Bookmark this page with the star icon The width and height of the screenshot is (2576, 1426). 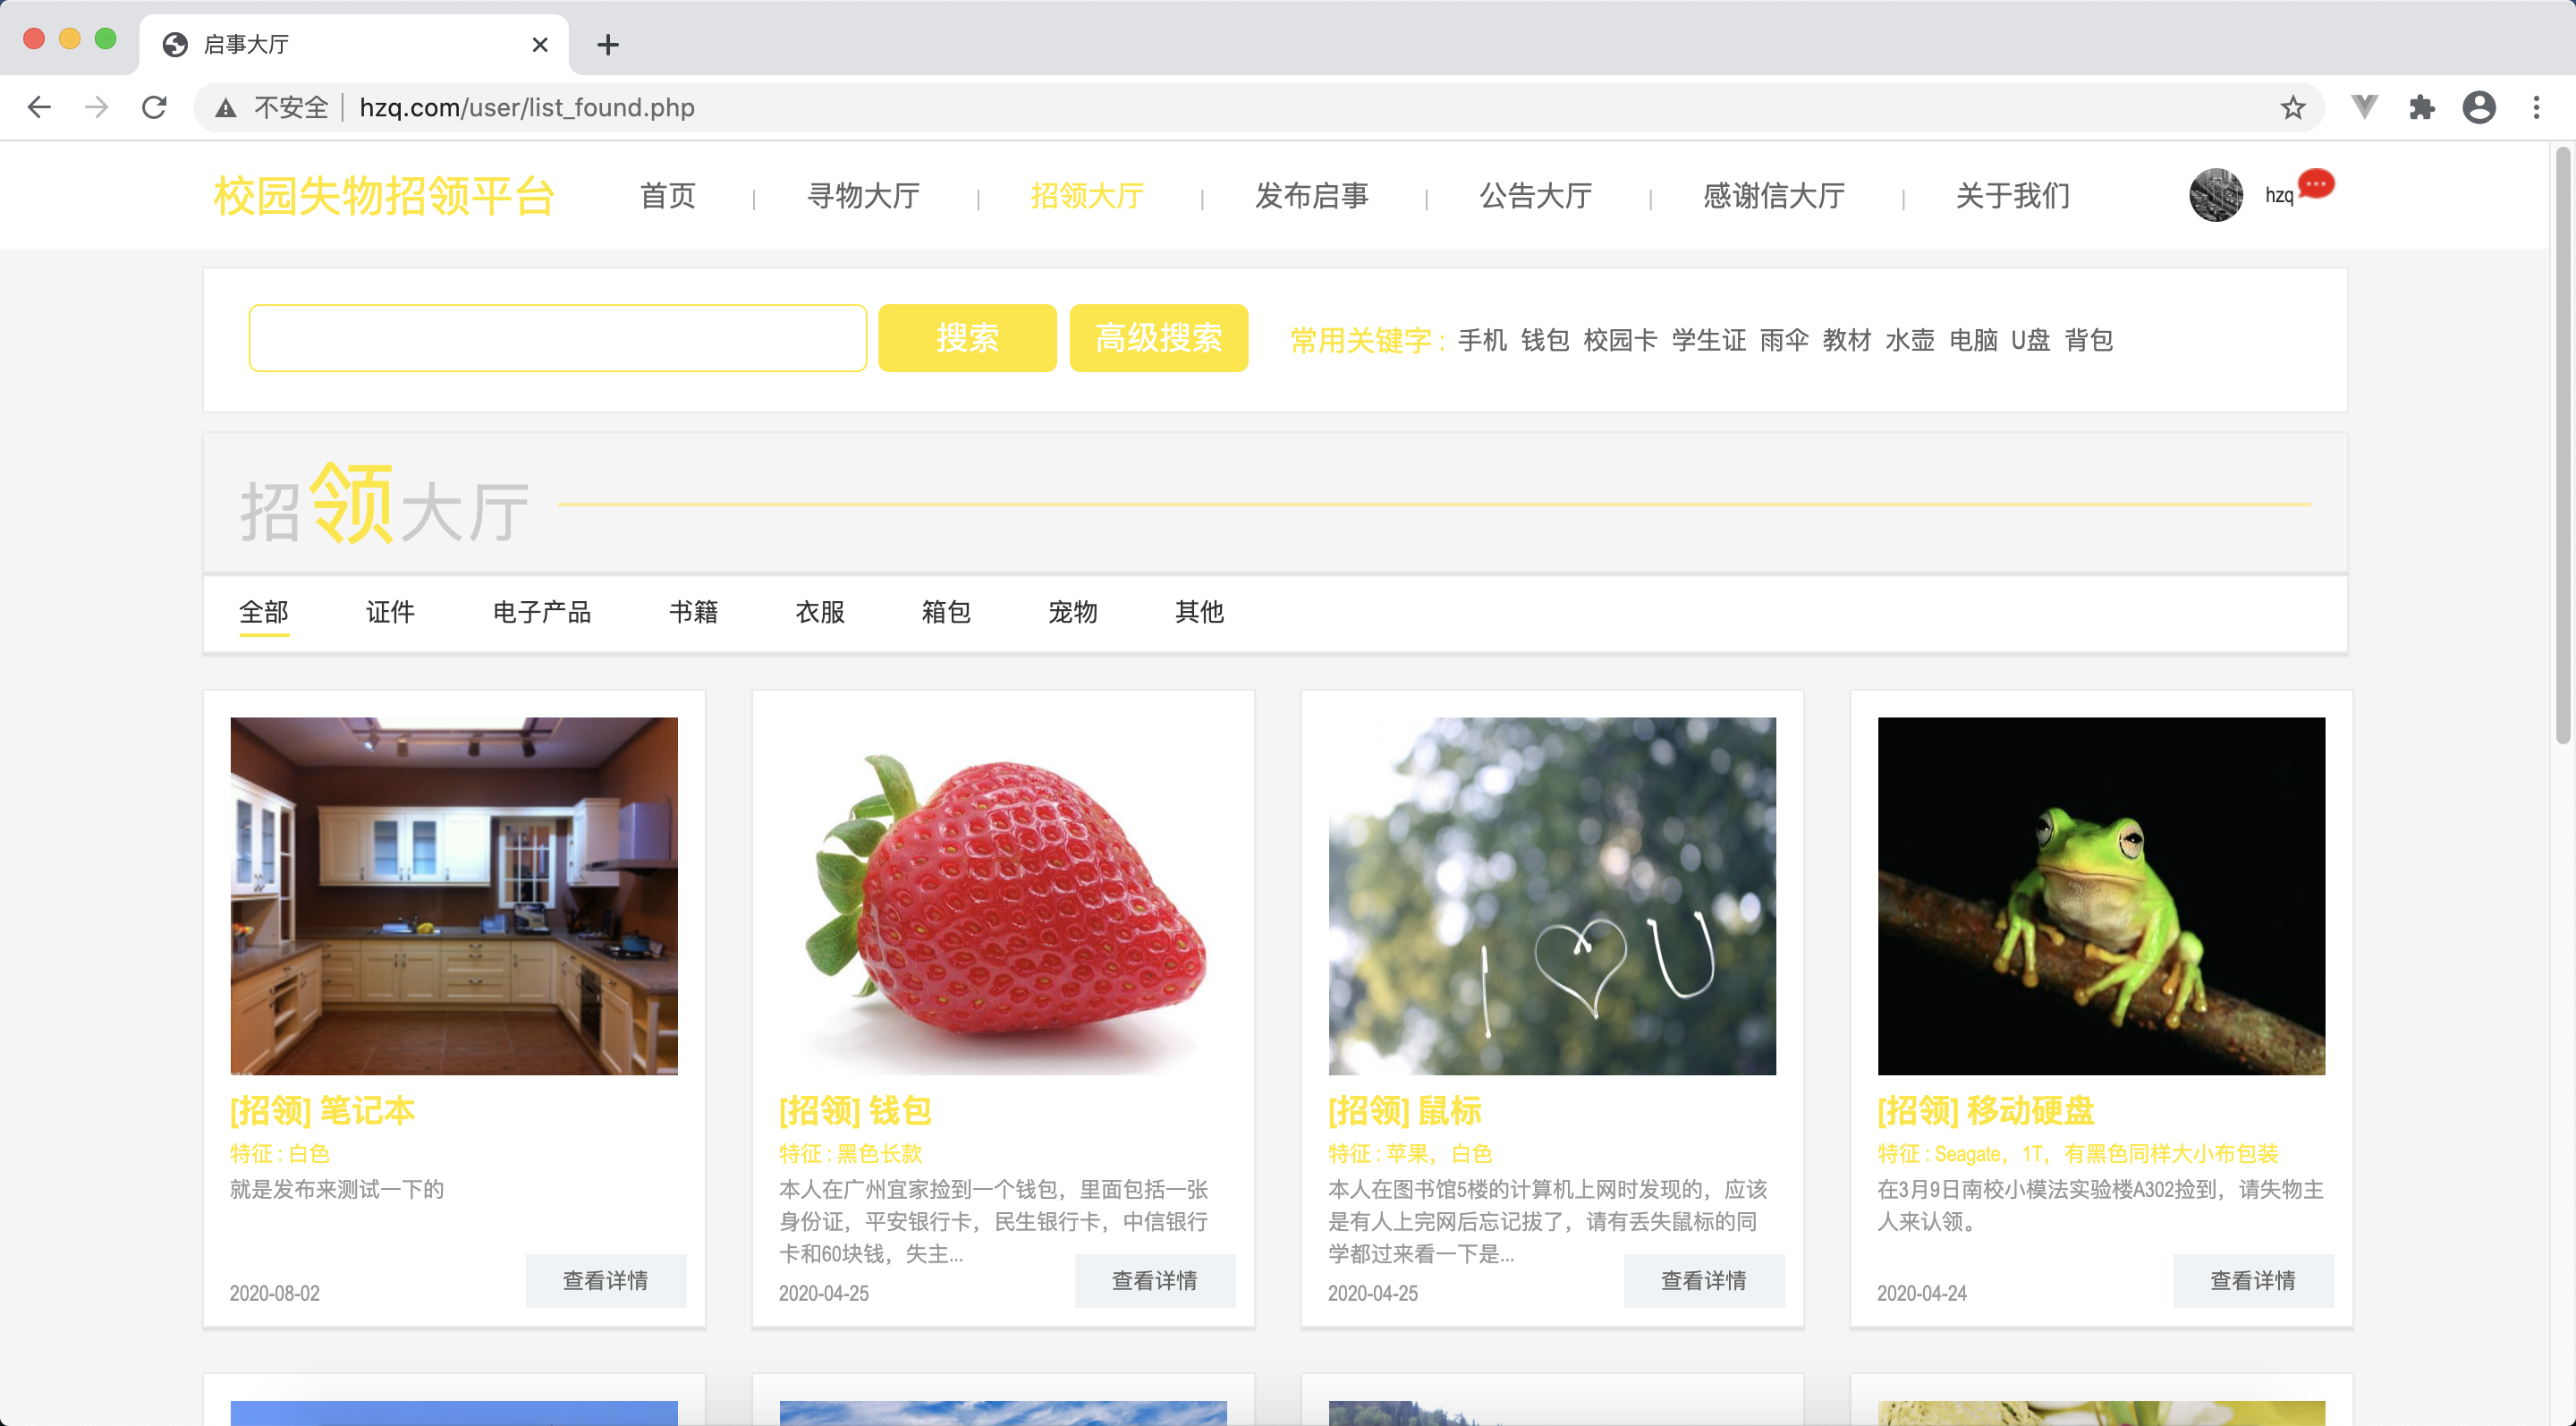[2292, 107]
